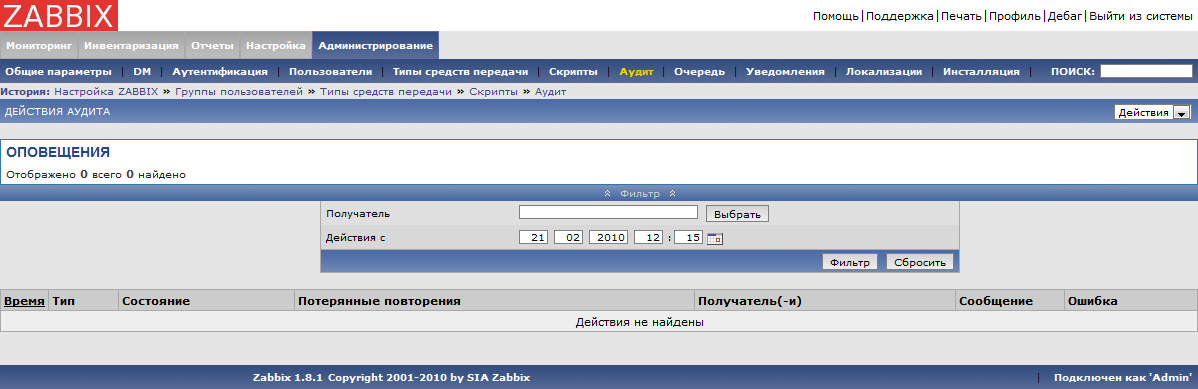
Task: Open the Профиль link
Action: click(1015, 15)
